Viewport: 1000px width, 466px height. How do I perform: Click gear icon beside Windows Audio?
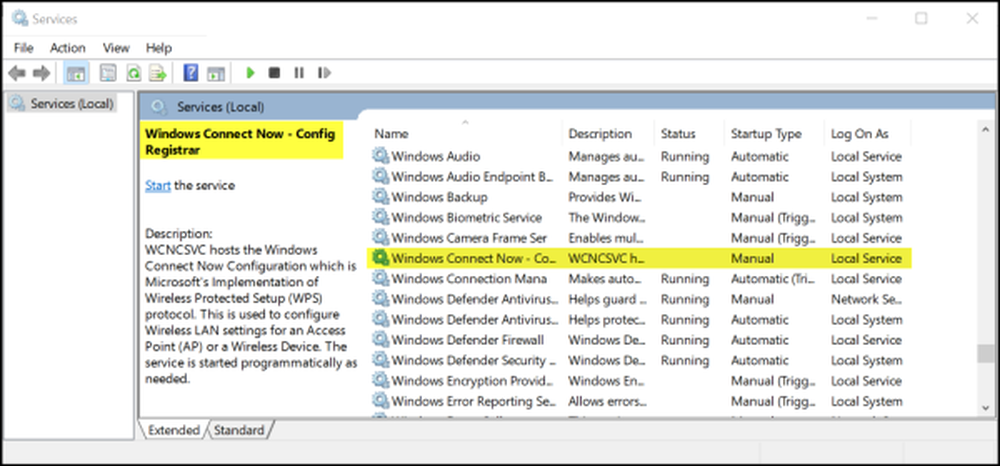coord(381,156)
